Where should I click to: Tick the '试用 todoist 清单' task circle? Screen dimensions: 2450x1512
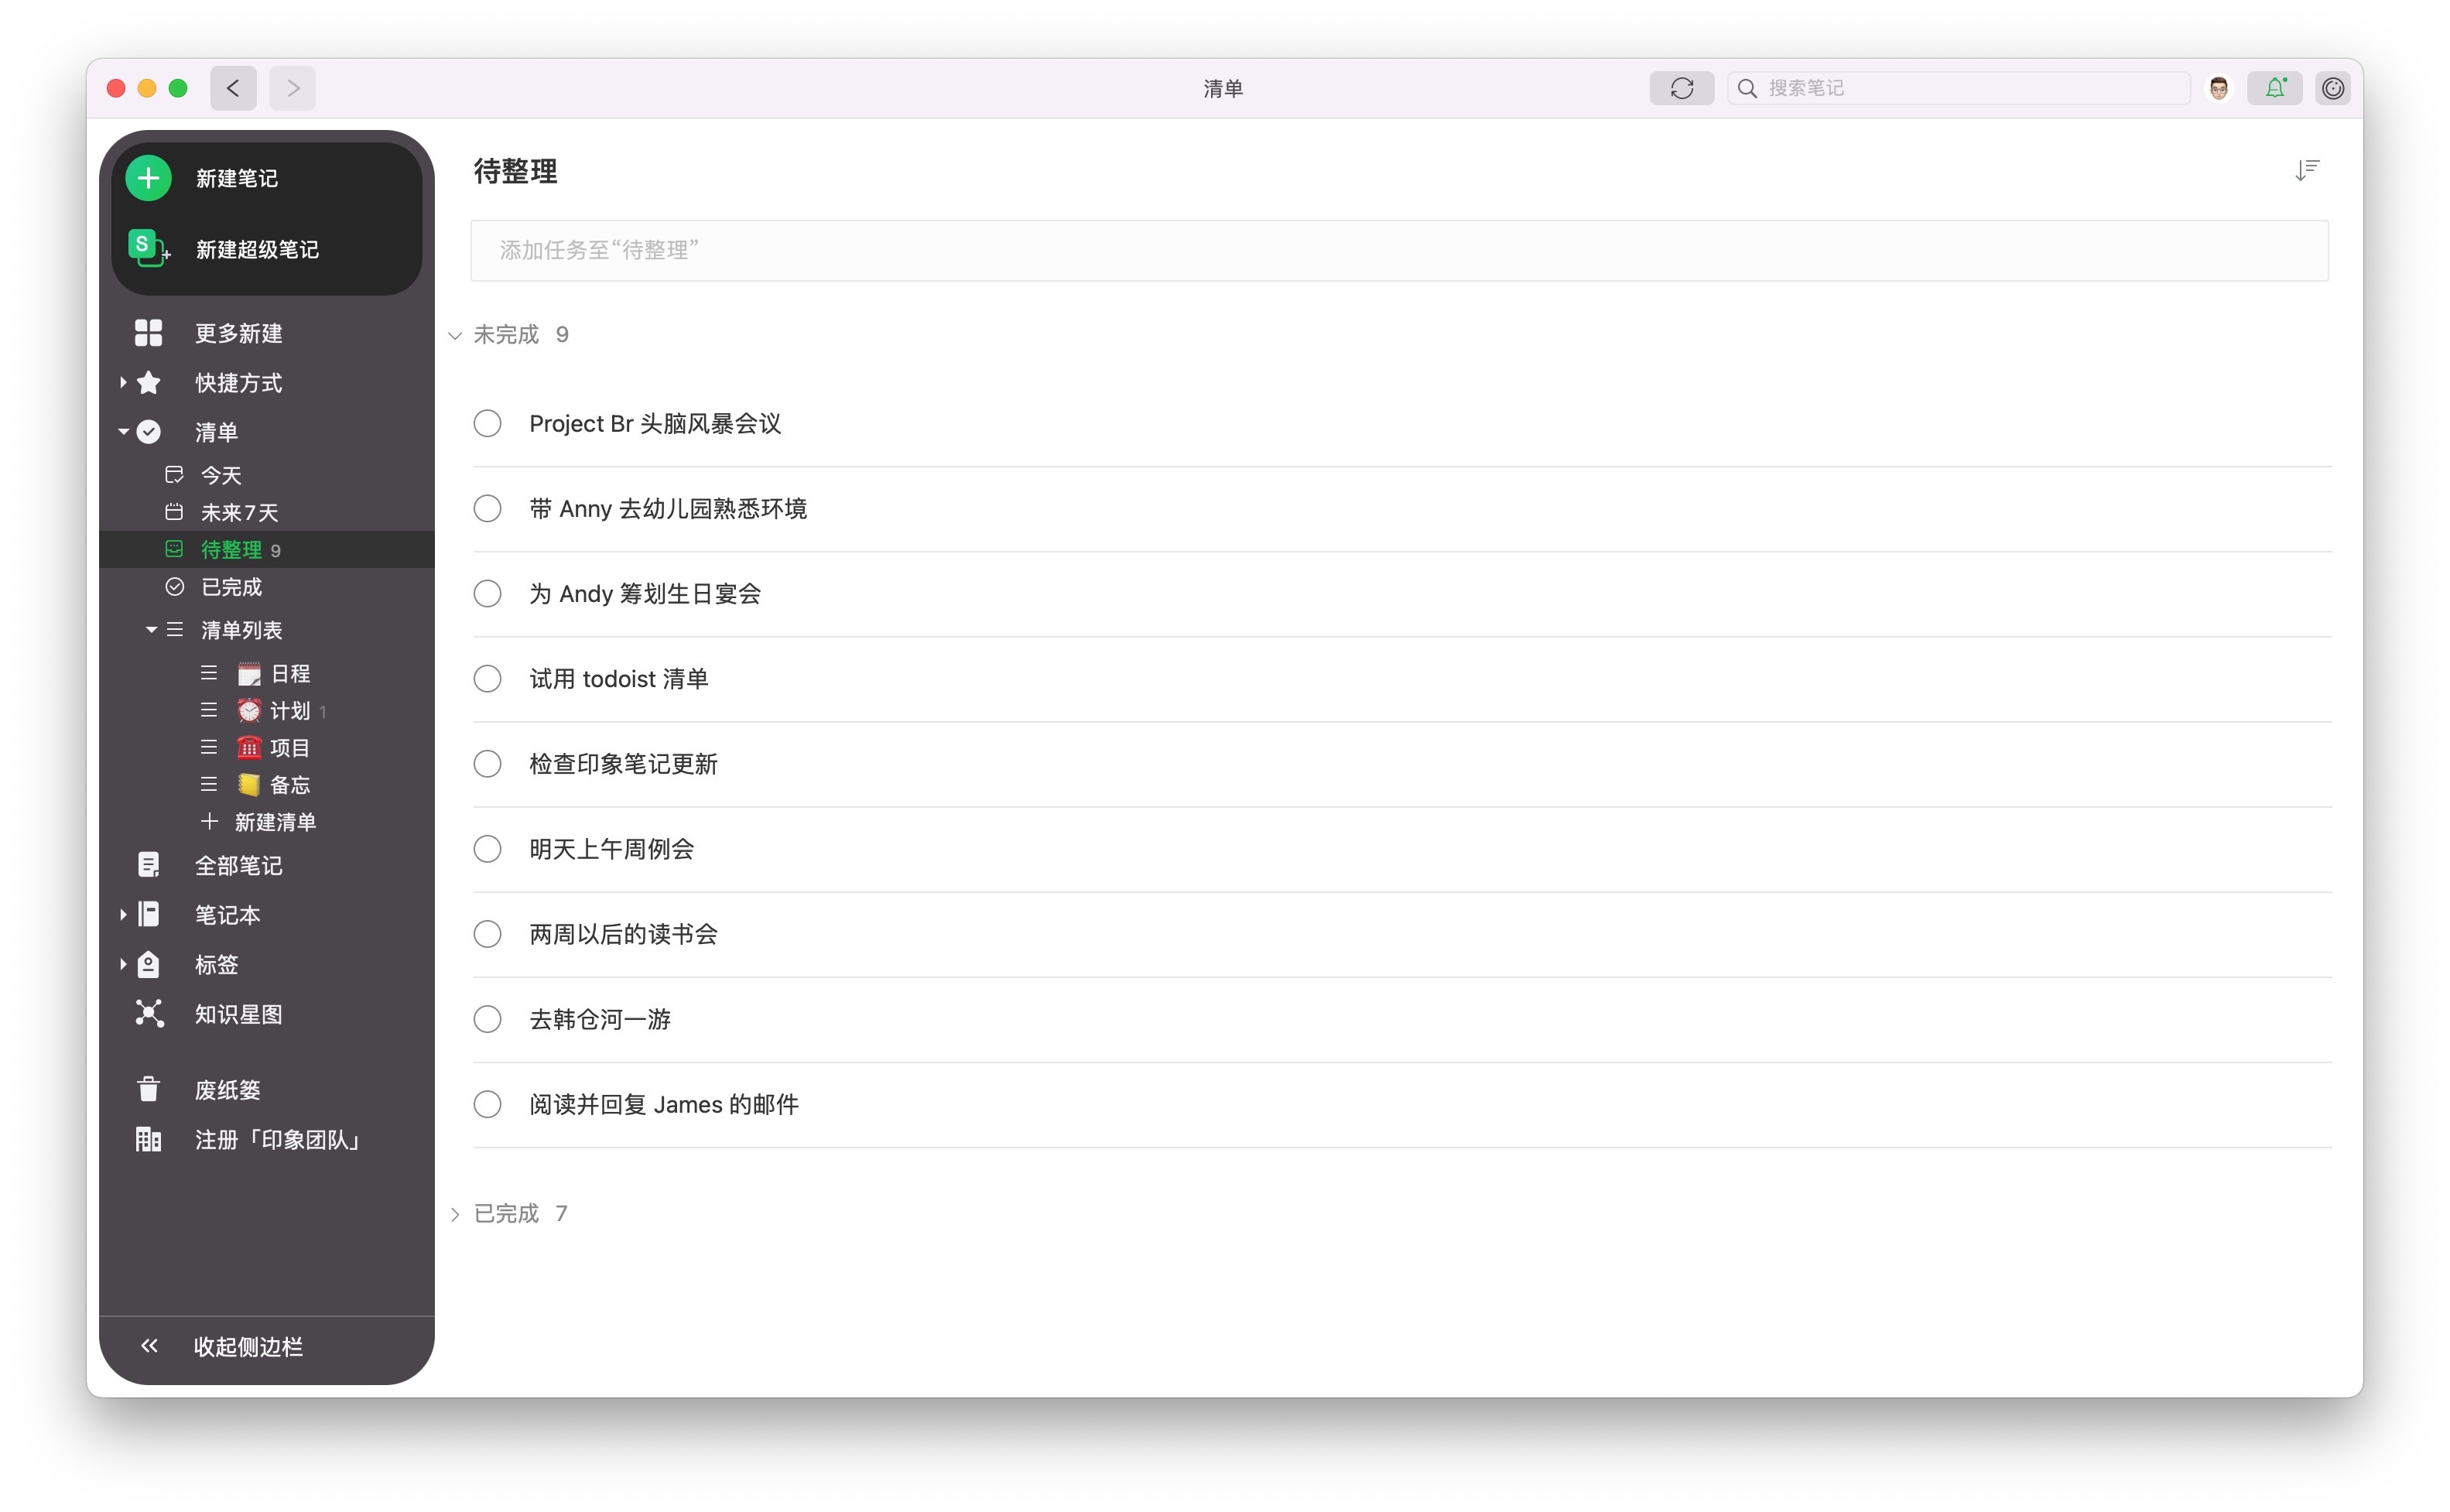487,679
